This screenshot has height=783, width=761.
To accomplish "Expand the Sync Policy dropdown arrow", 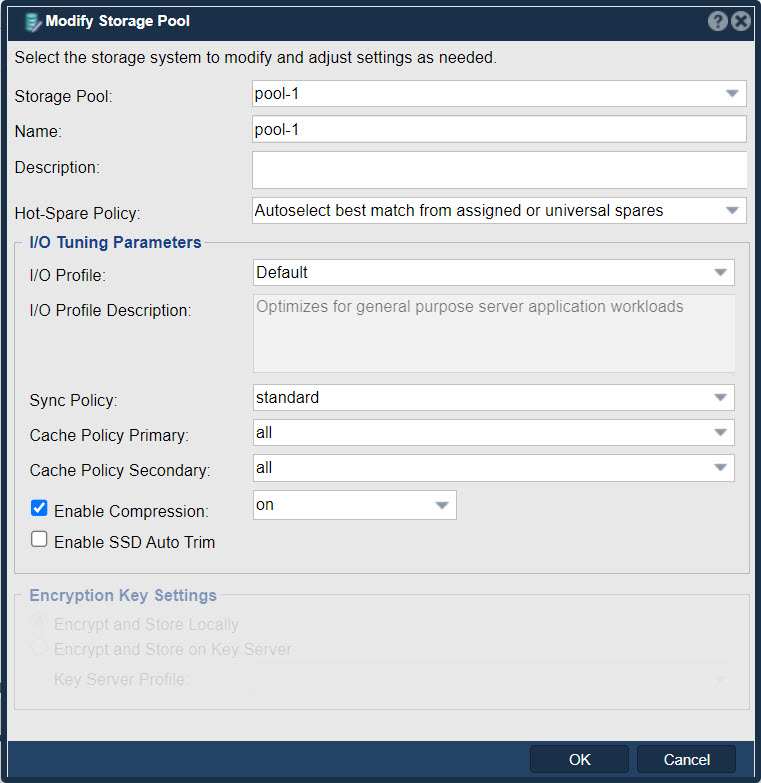I will point(720,397).
